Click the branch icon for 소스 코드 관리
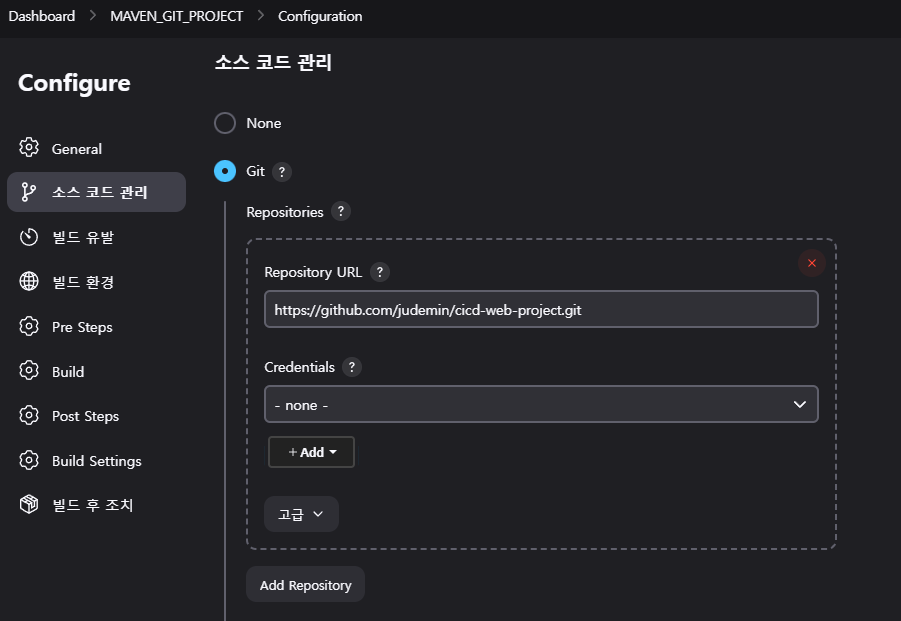Screen dimensions: 901x621 coord(29,192)
